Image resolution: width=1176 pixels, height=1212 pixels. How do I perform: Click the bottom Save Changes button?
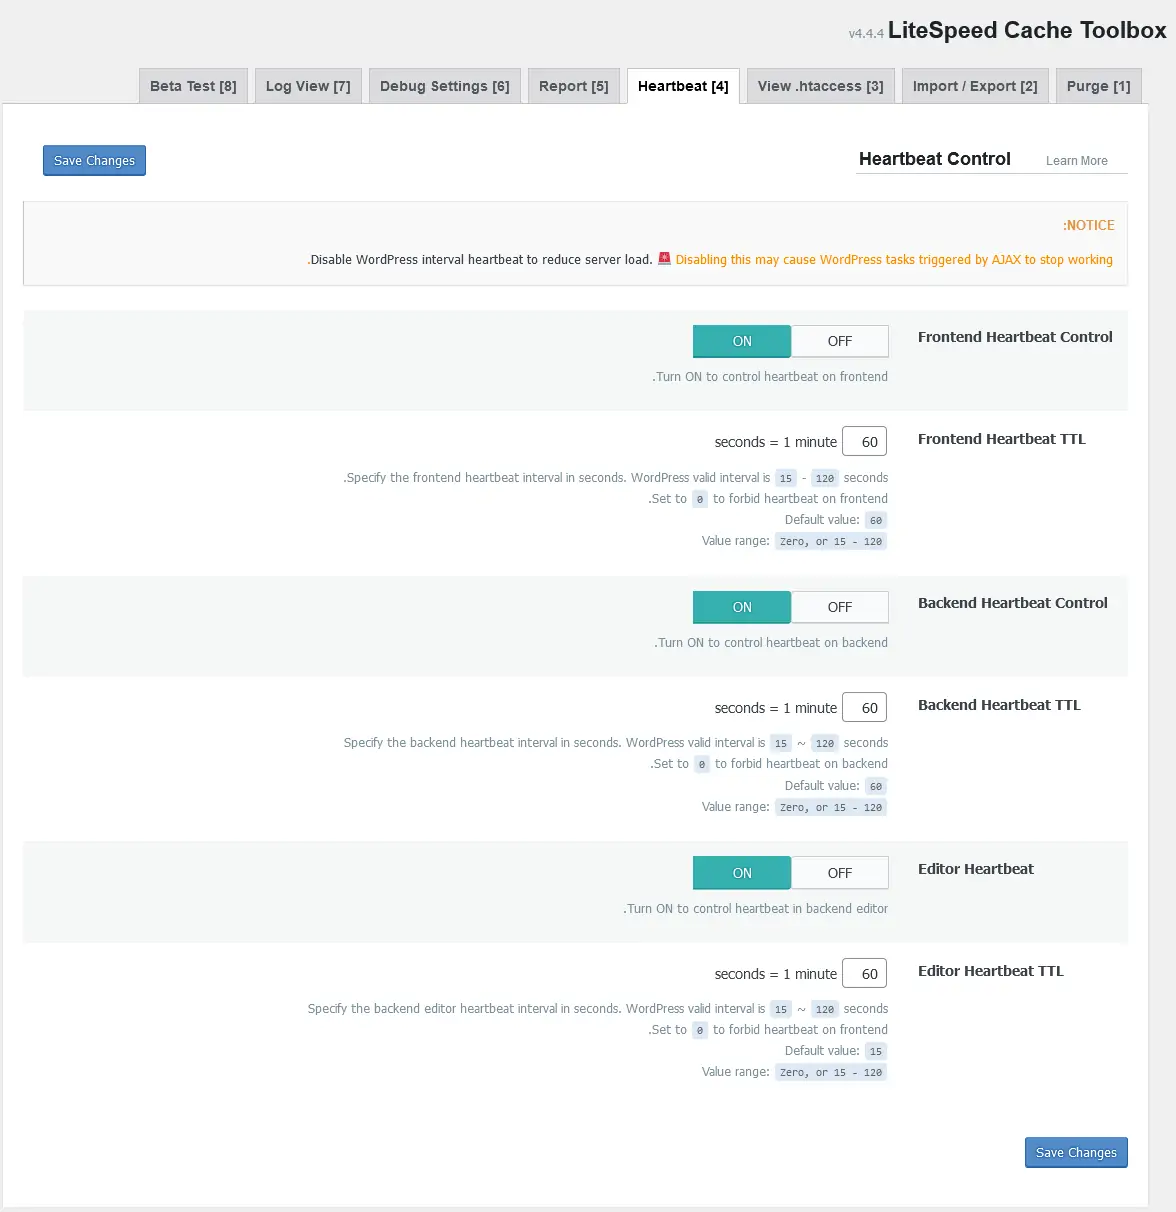click(1076, 1152)
